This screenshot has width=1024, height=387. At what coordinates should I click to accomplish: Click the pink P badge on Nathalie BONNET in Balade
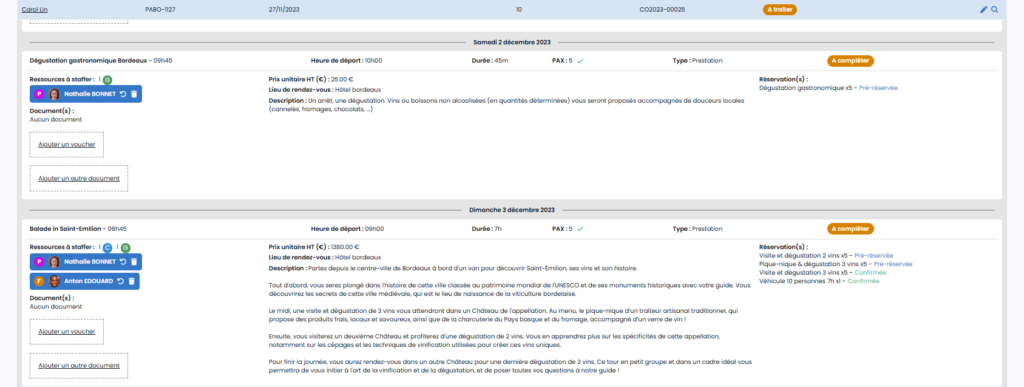pyautogui.click(x=39, y=262)
